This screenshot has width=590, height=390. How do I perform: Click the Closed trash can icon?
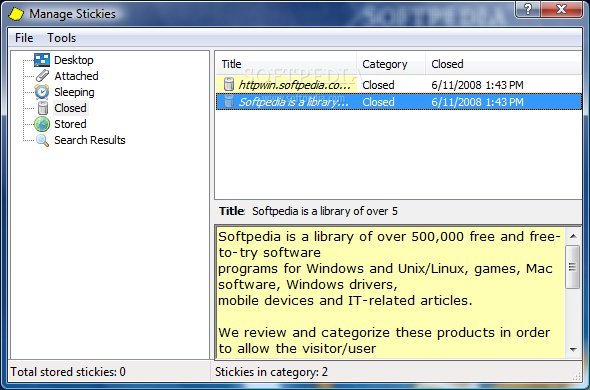click(x=43, y=108)
